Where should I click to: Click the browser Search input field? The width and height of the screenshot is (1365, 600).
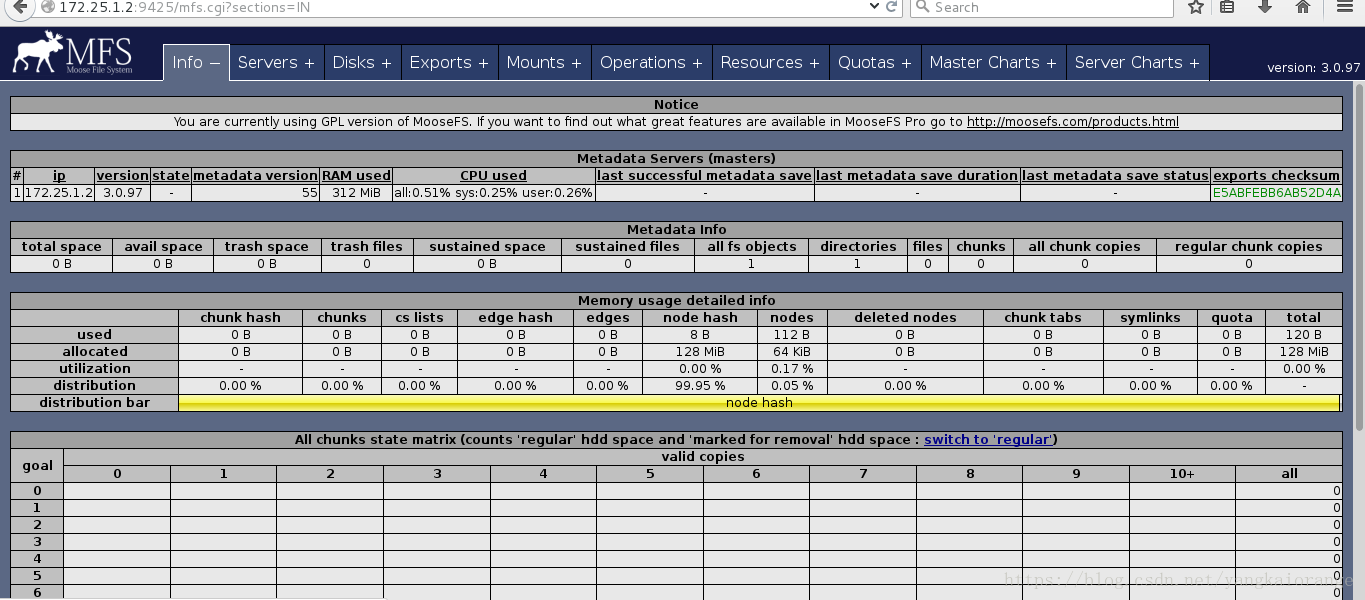(x=1040, y=7)
